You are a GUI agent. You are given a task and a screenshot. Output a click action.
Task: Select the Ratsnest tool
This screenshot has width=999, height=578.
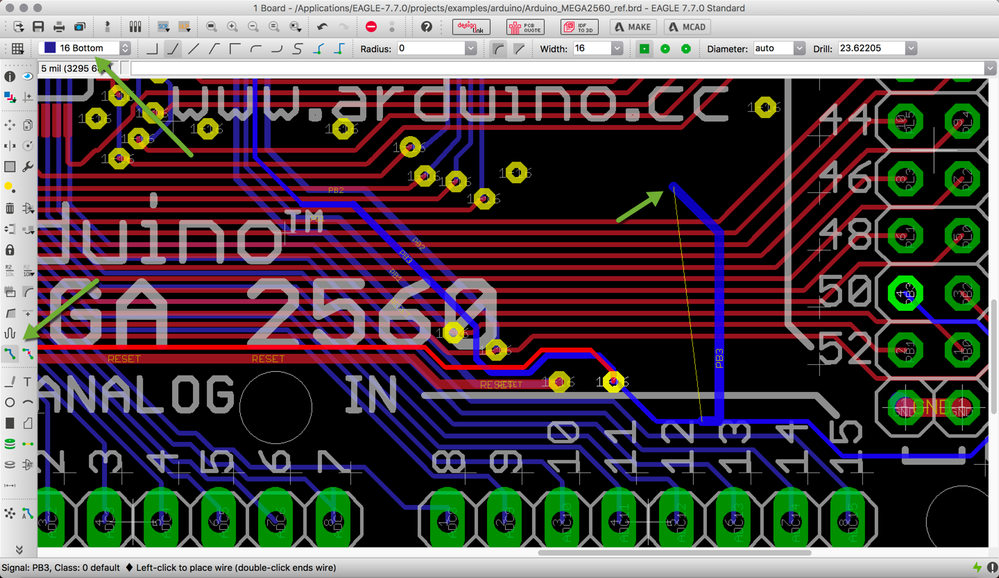point(10,513)
